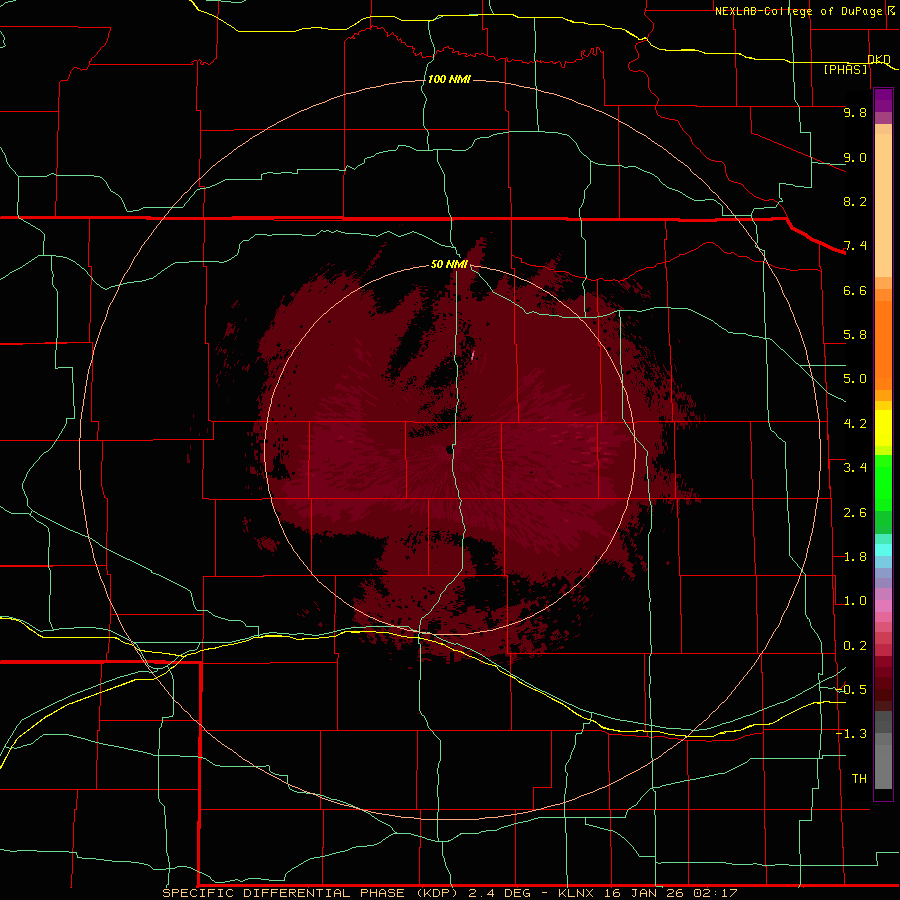The image size is (900, 900).
Task: Click the 7.4 value on the color scale
Action: (x=855, y=246)
